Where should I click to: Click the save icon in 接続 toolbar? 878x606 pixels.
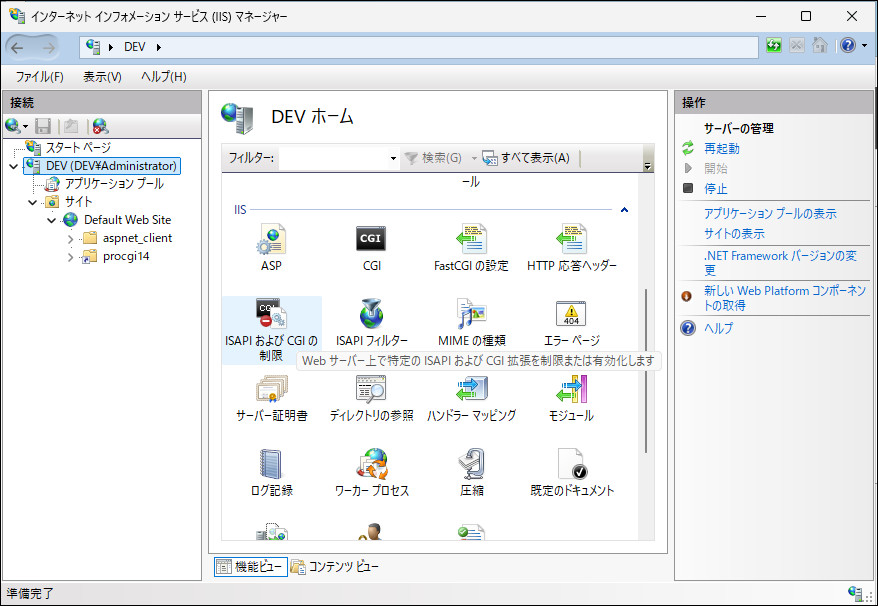(43, 127)
